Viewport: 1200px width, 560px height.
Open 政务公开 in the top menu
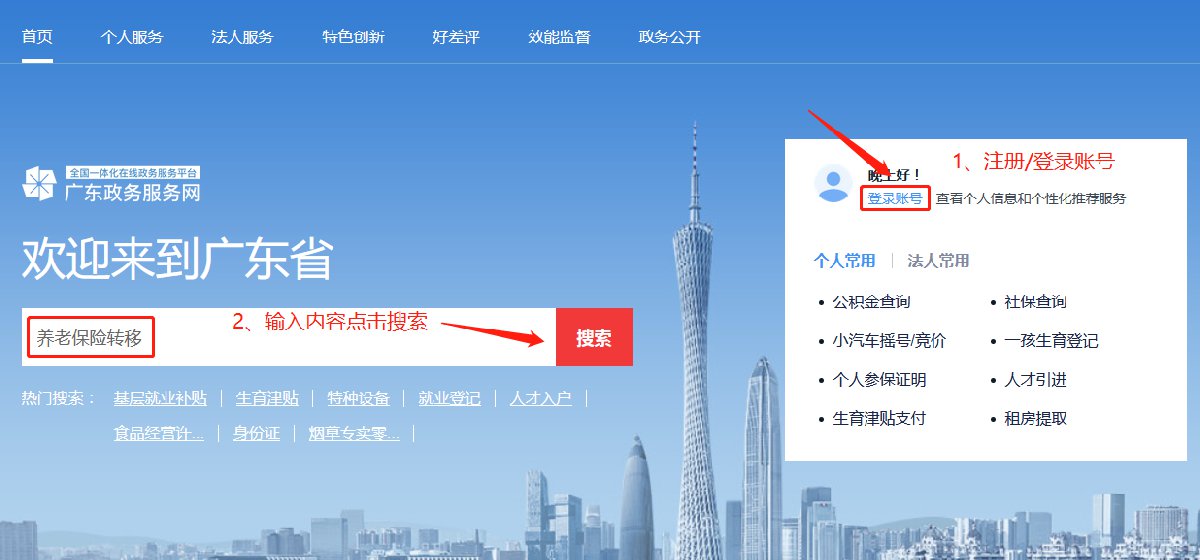670,37
